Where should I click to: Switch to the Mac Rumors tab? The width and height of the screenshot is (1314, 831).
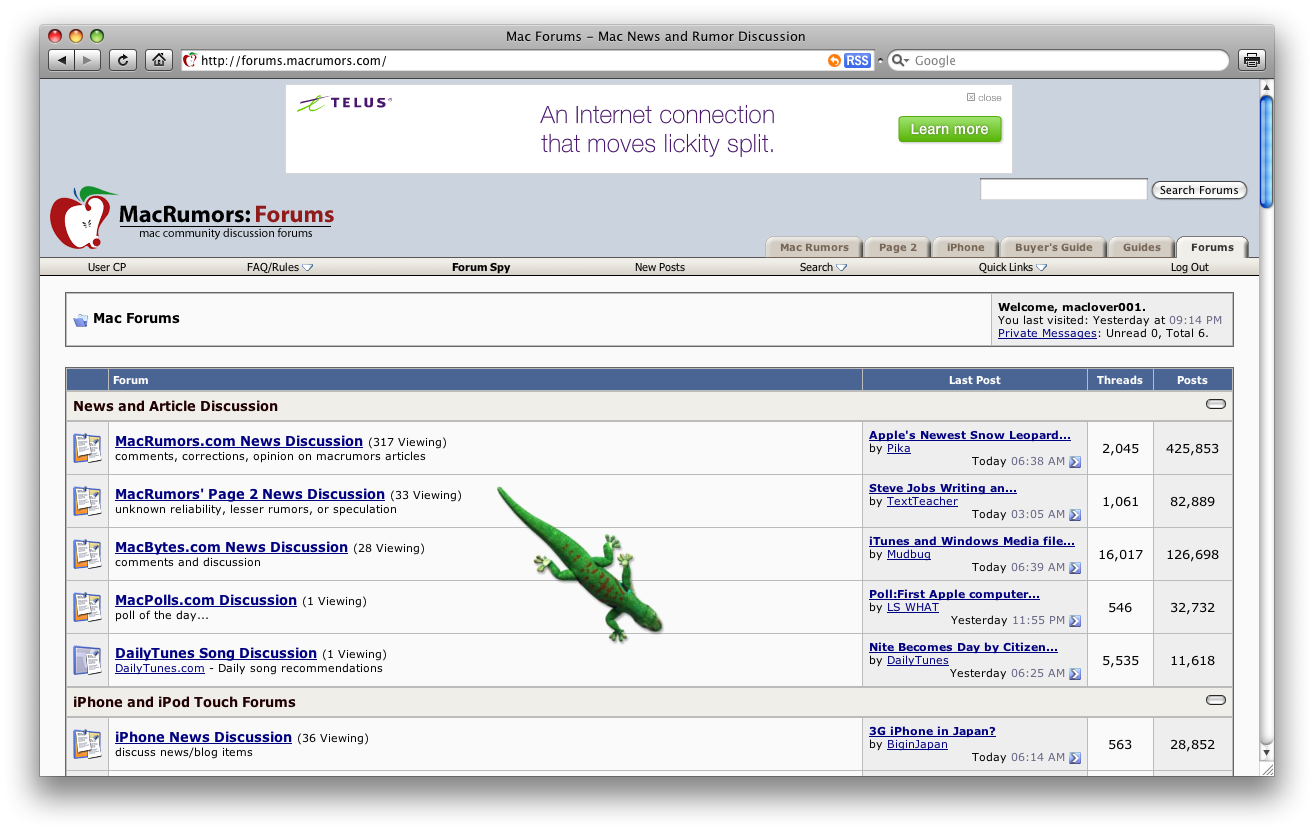814,247
